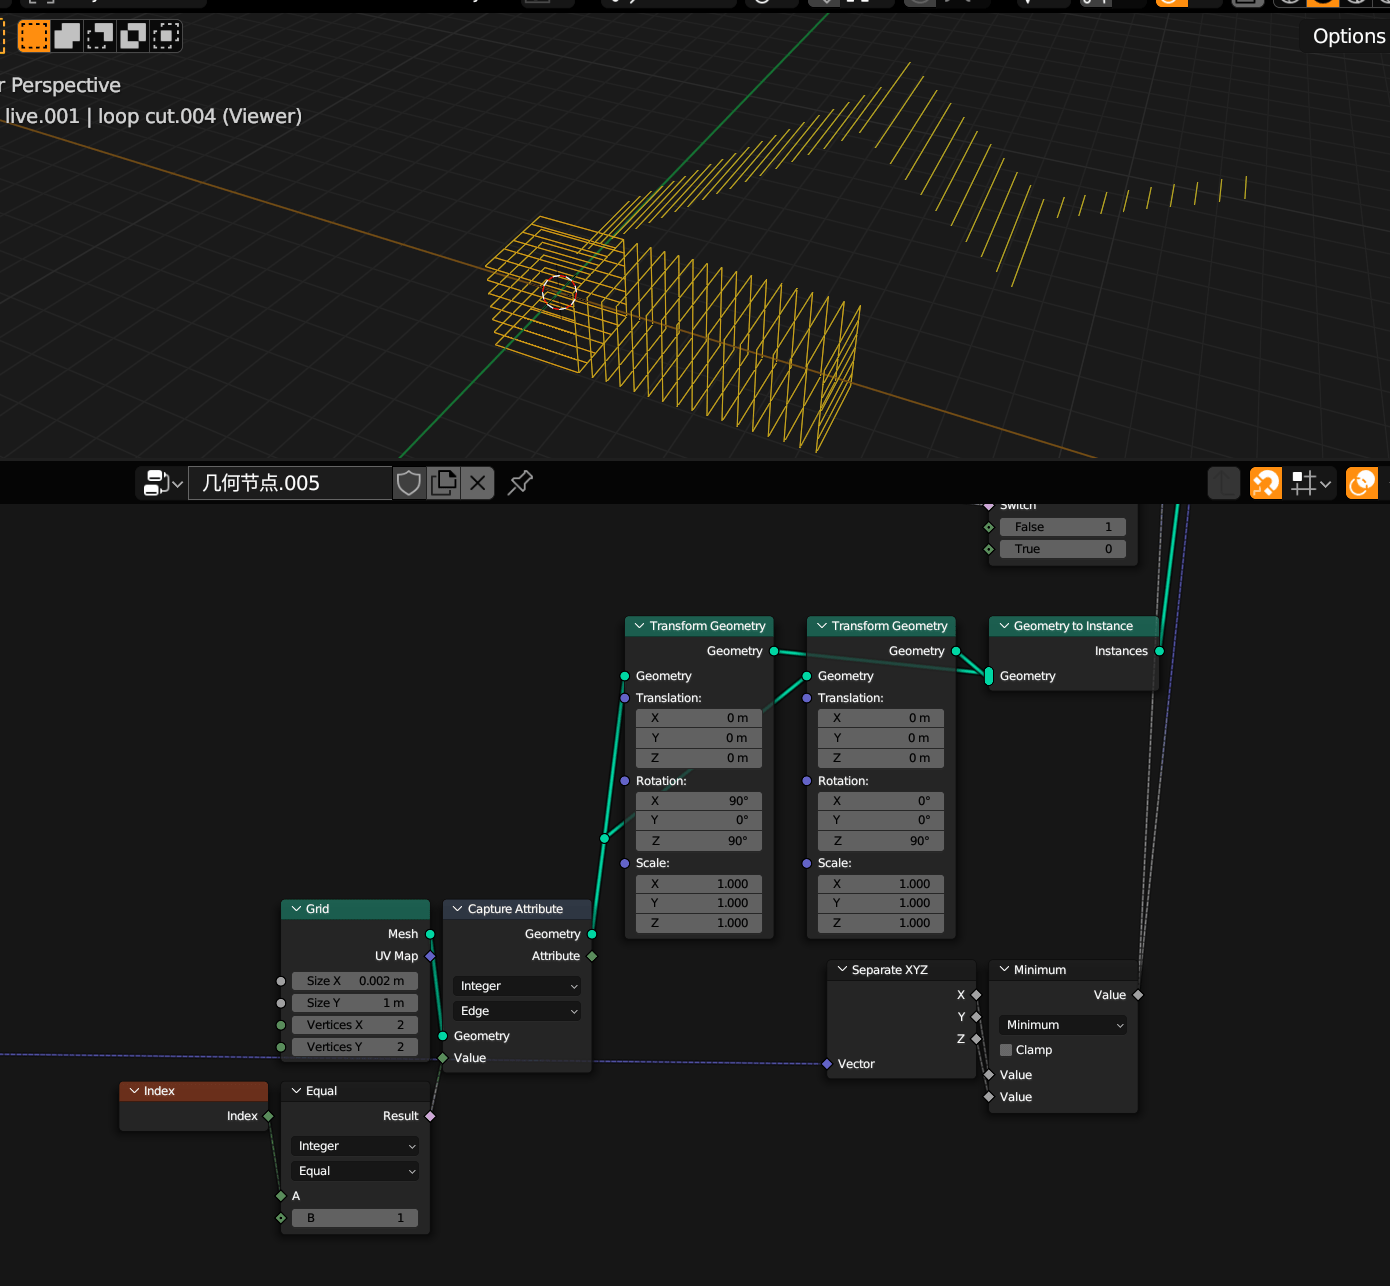This screenshot has height=1286, width=1390.
Task: Click the B value field in Equal node
Action: click(355, 1218)
